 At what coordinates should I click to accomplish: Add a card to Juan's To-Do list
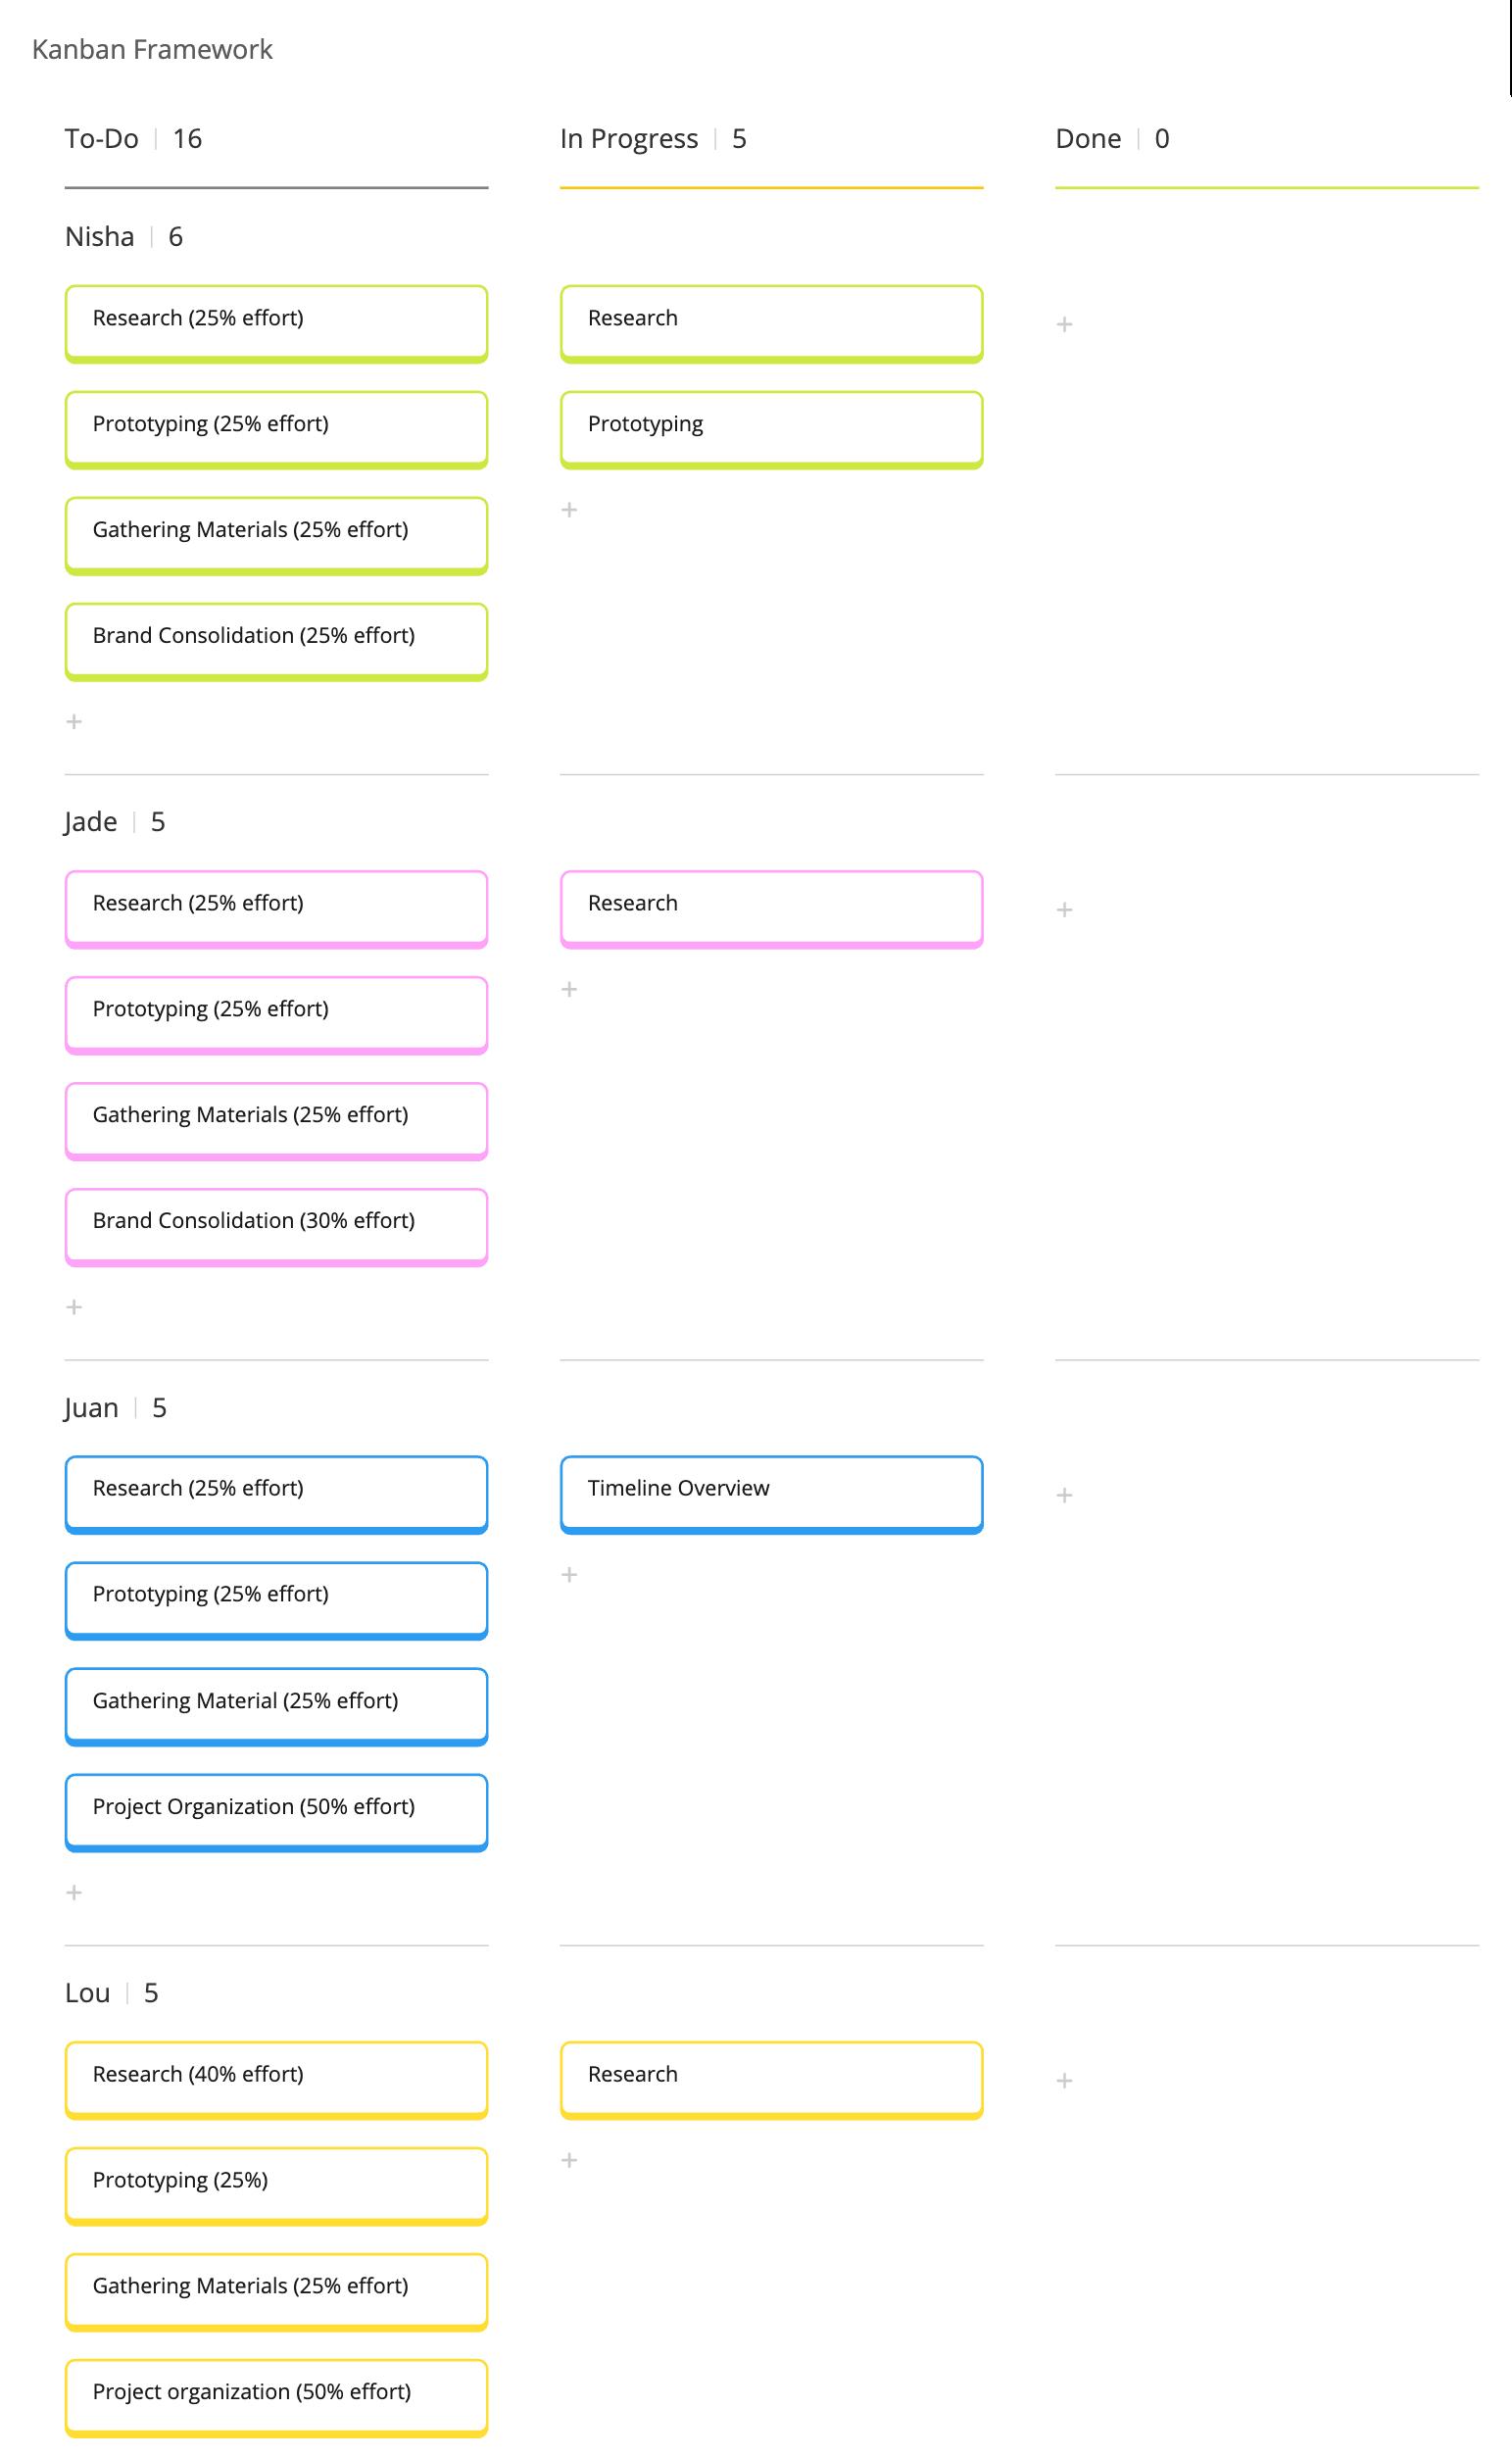pyautogui.click(x=74, y=1893)
